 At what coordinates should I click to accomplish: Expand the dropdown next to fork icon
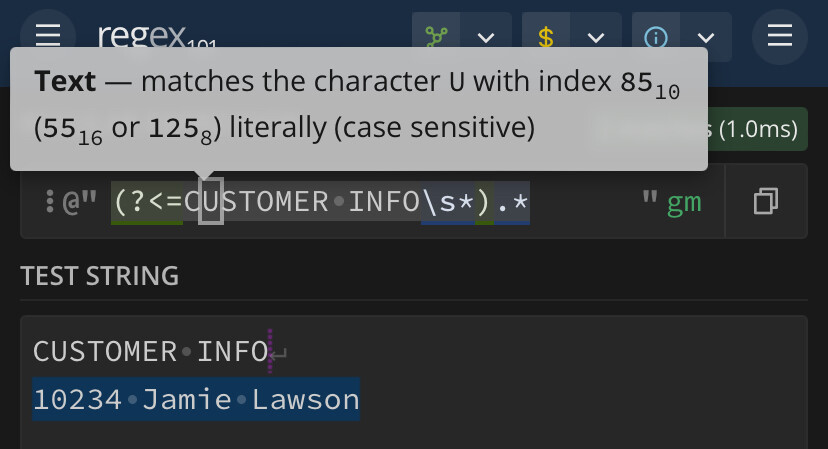[486, 37]
